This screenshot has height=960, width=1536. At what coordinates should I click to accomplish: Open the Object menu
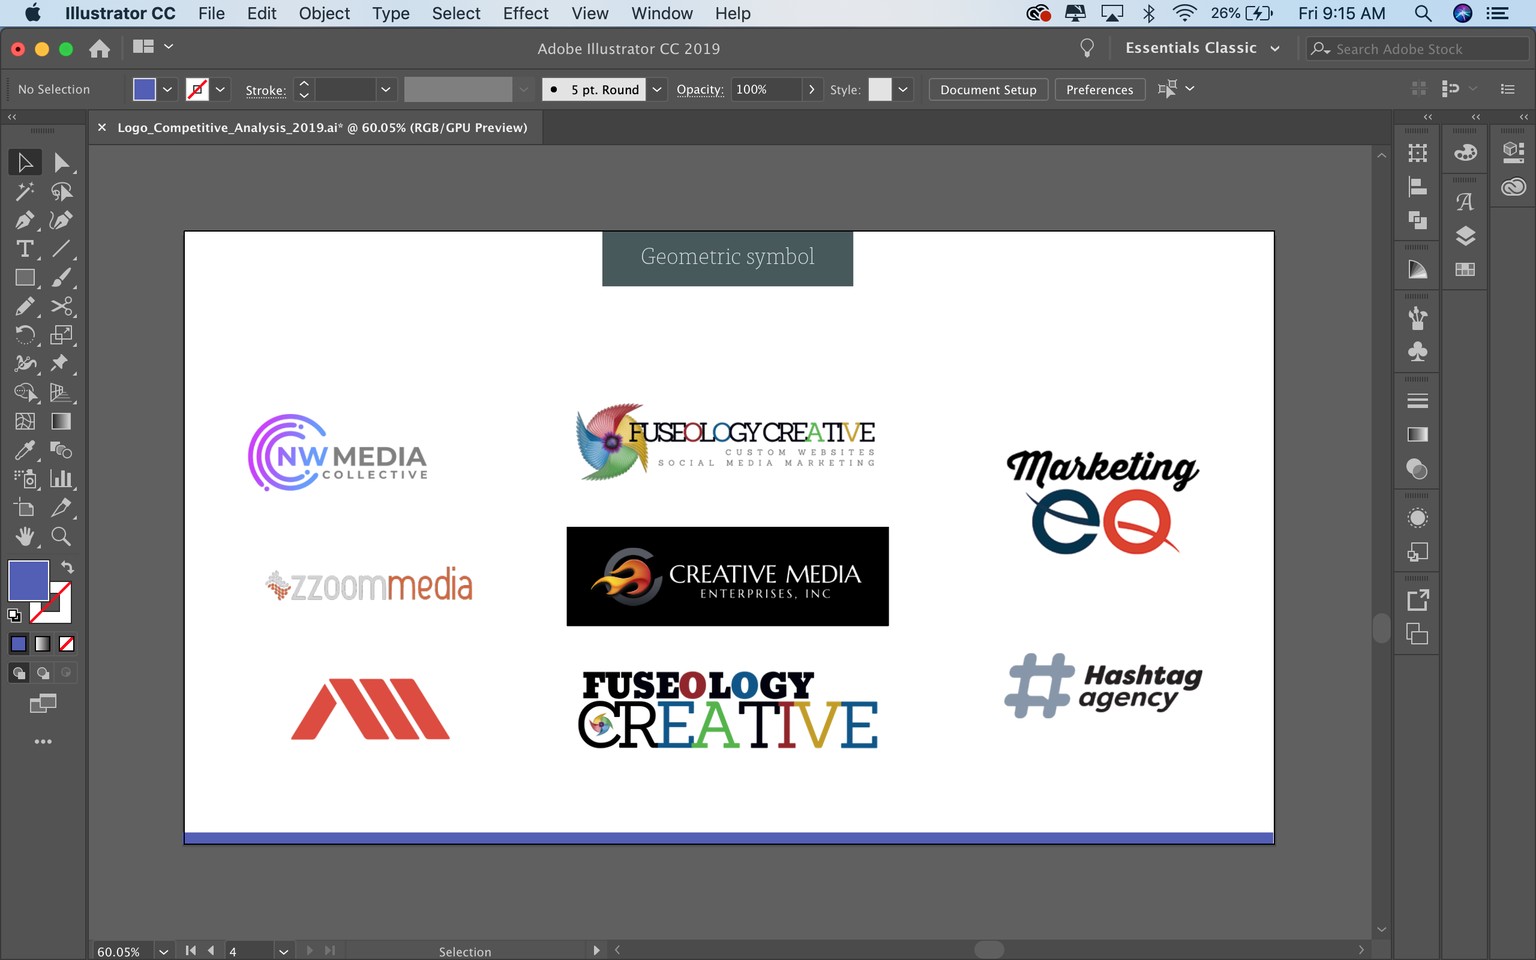tap(324, 13)
